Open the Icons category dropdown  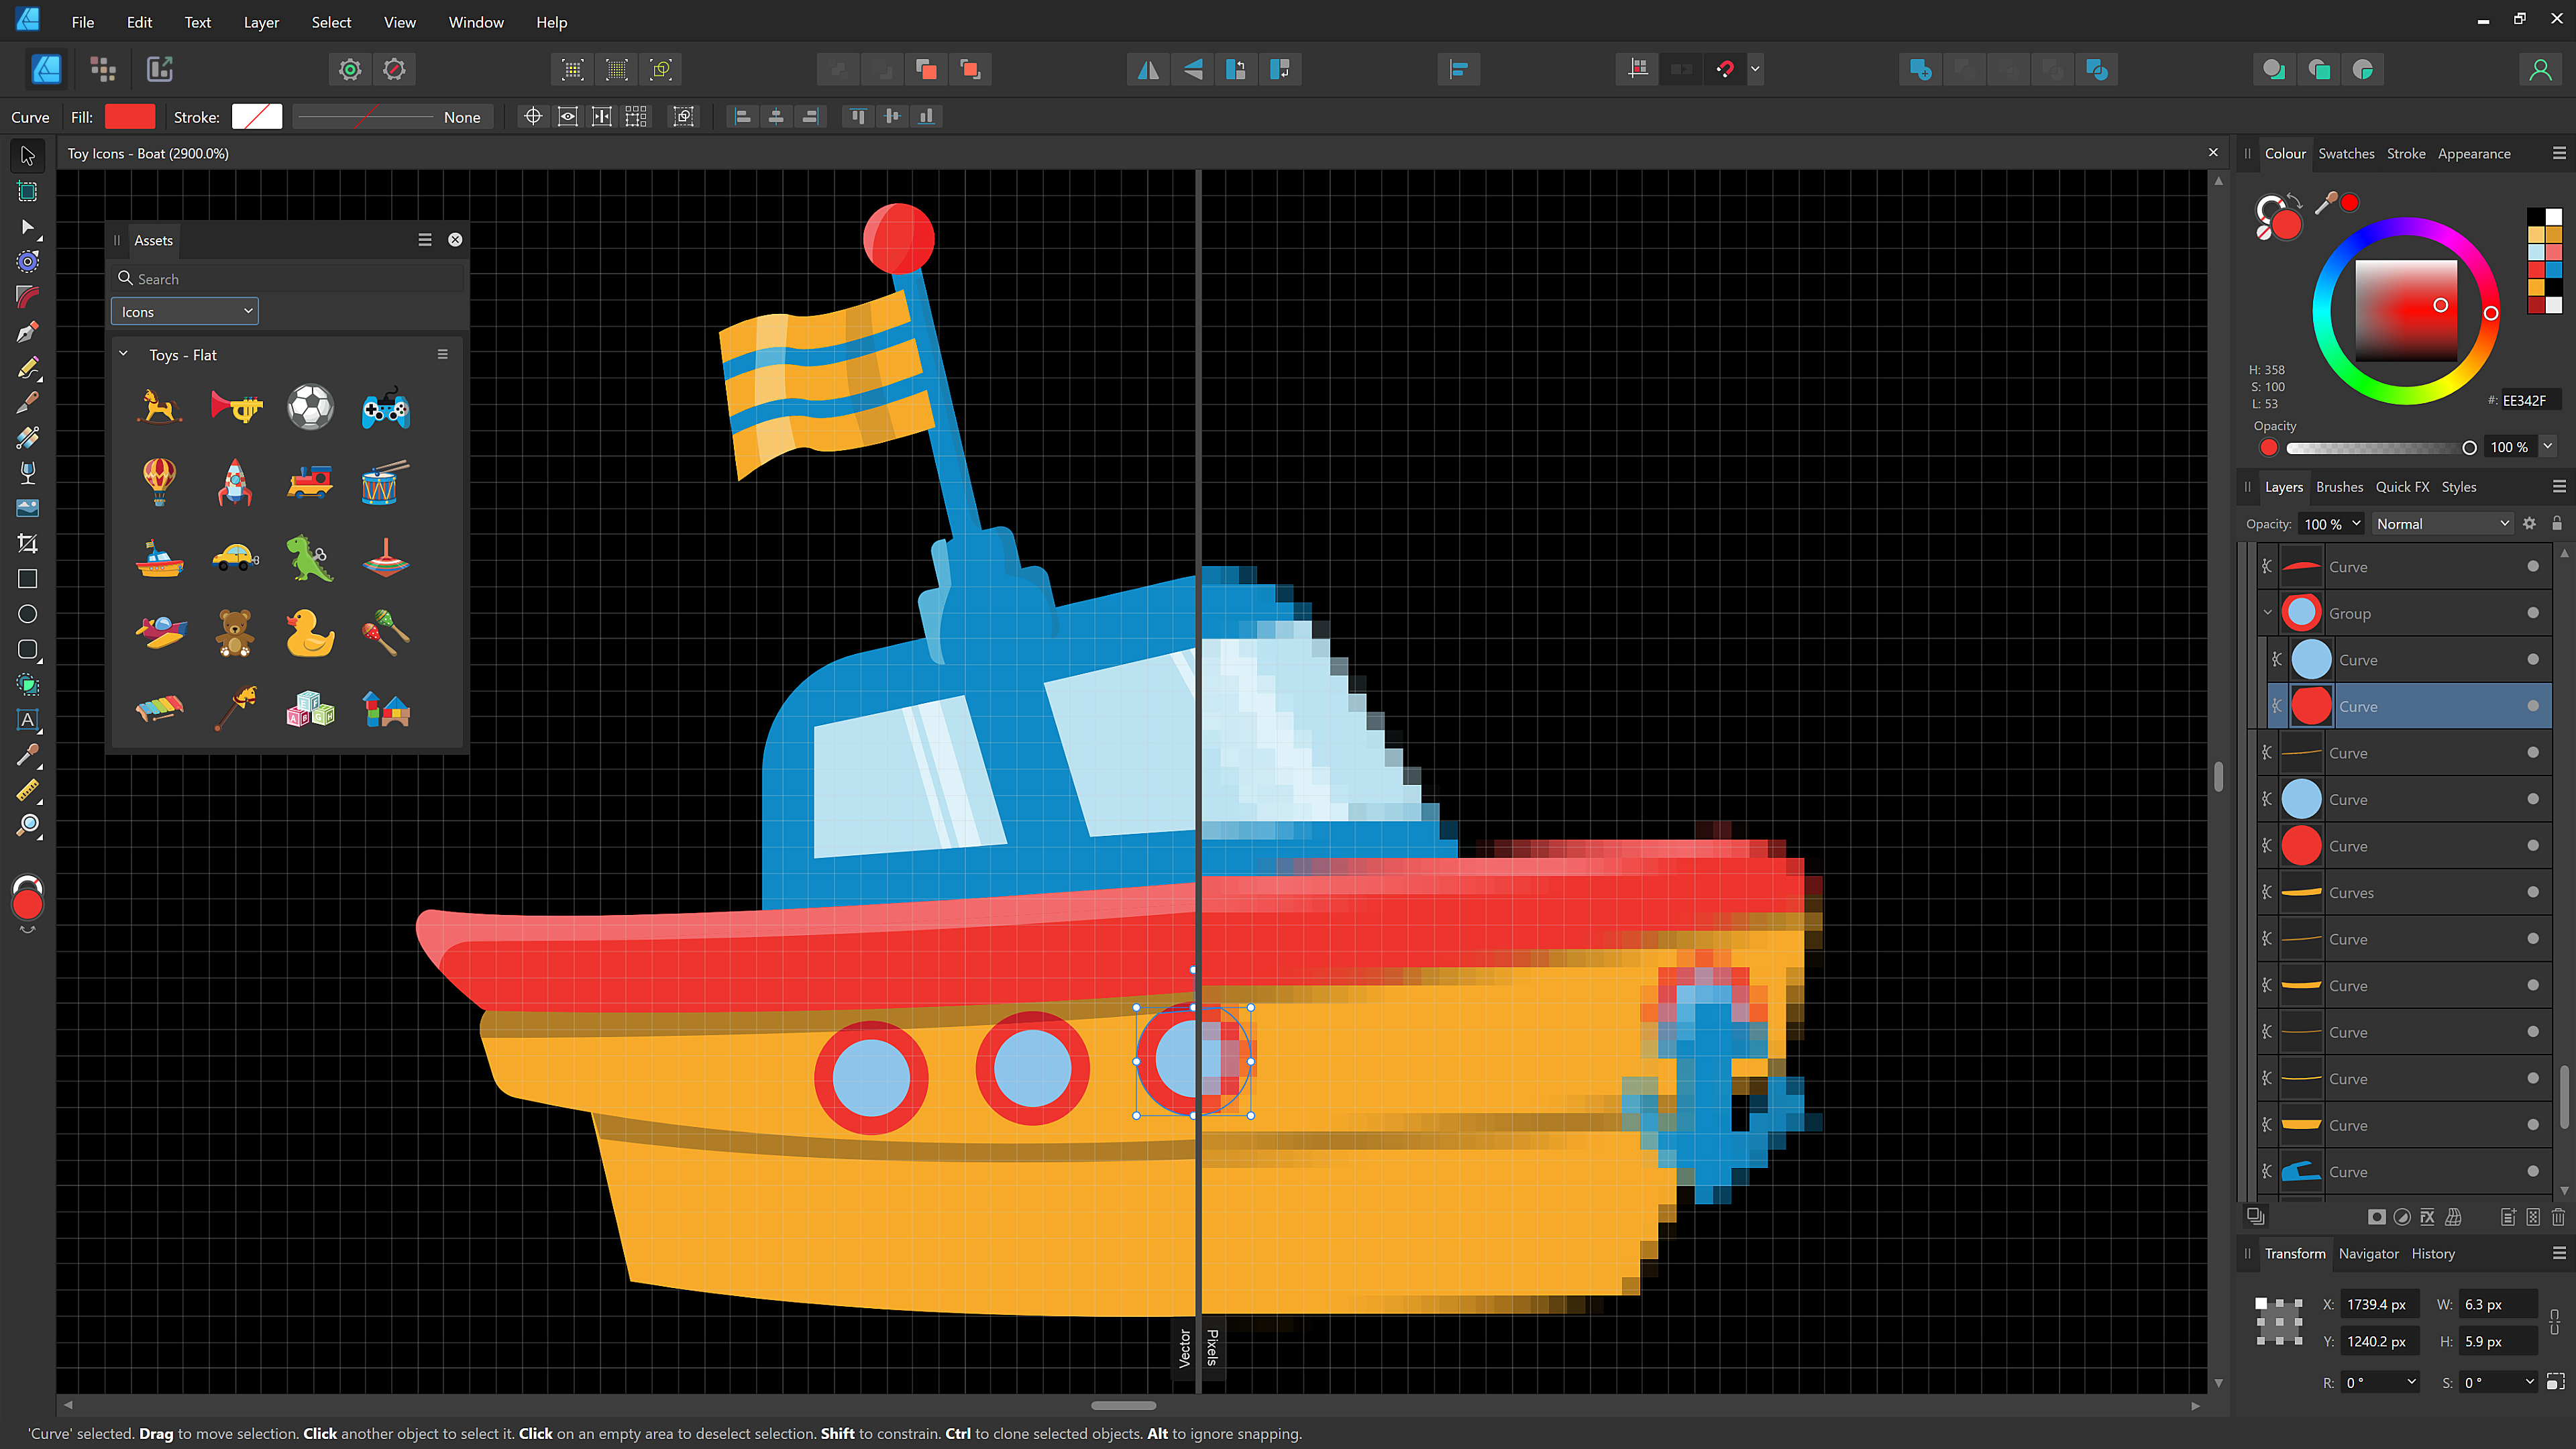coord(185,311)
